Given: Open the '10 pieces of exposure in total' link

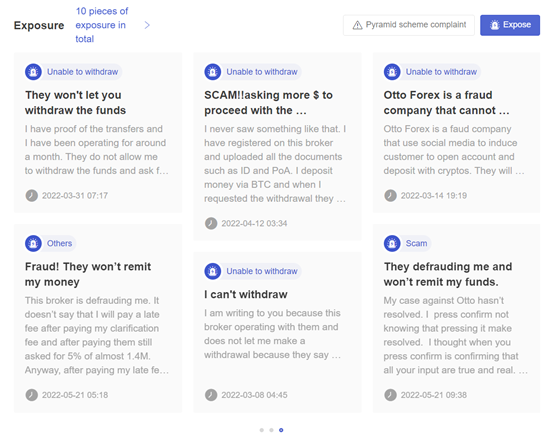Looking at the screenshot, I should (x=101, y=25).
